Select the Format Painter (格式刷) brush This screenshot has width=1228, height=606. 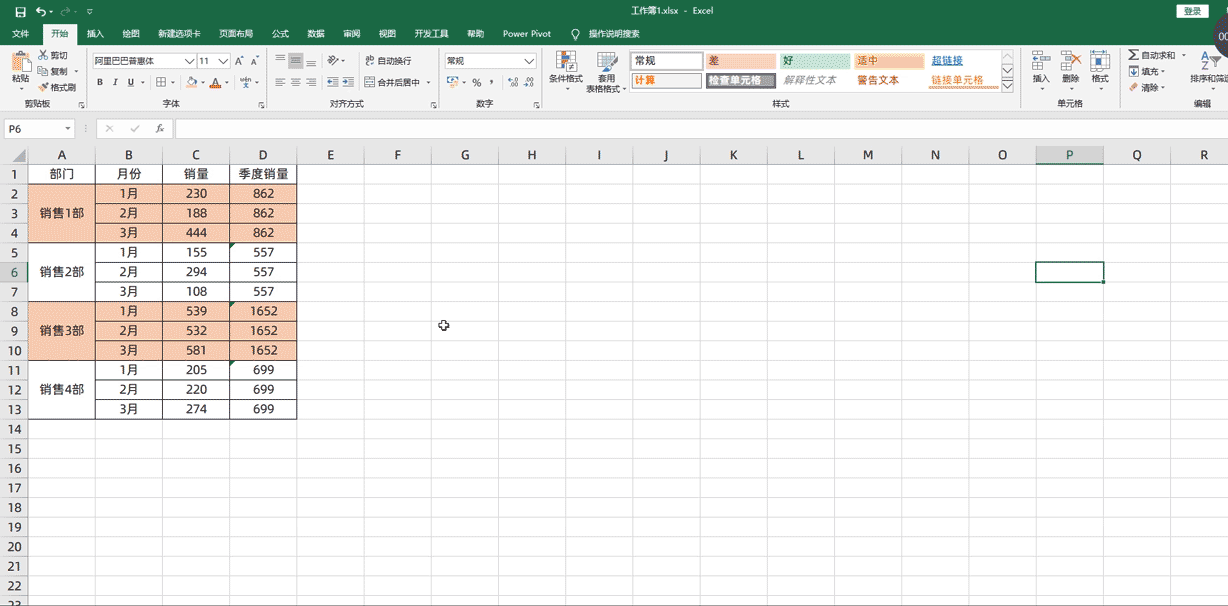[x=43, y=87]
